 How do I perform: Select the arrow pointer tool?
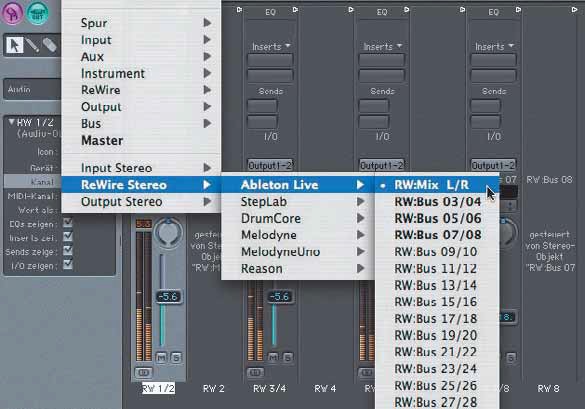15,46
